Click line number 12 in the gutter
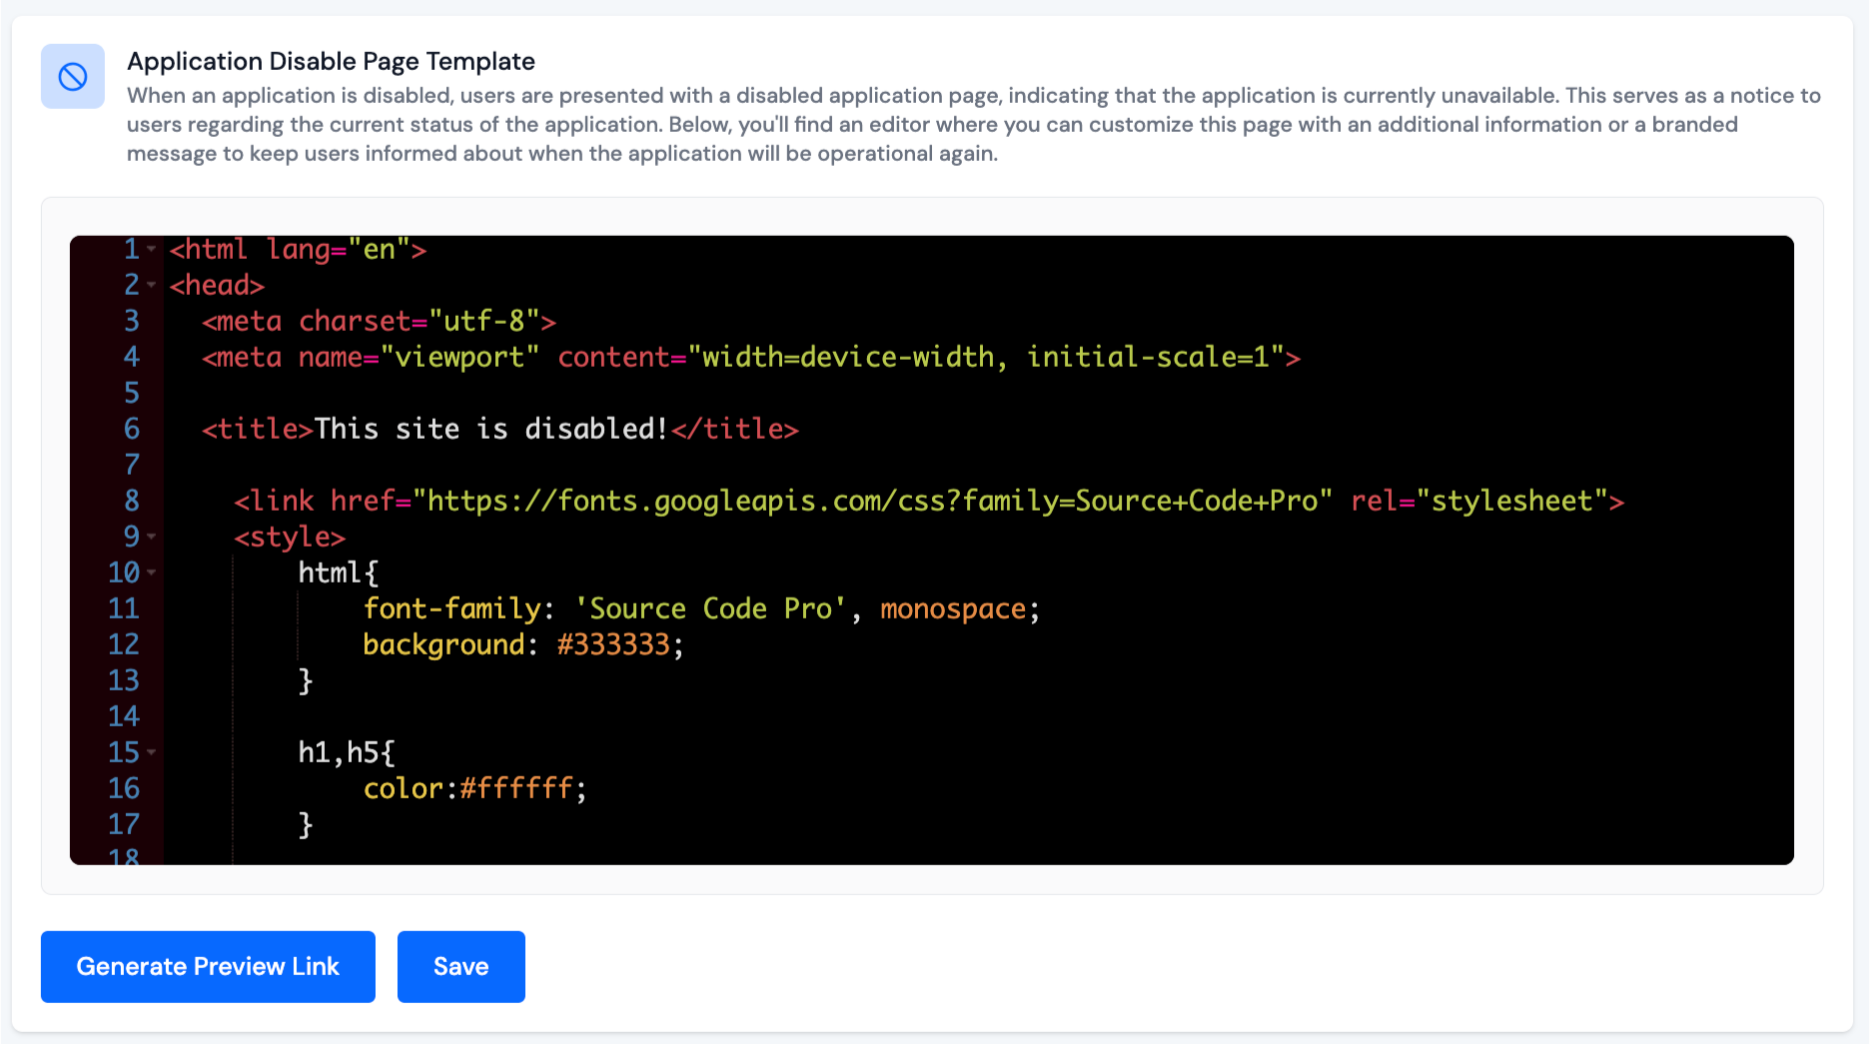The image size is (1870, 1044). (x=125, y=645)
